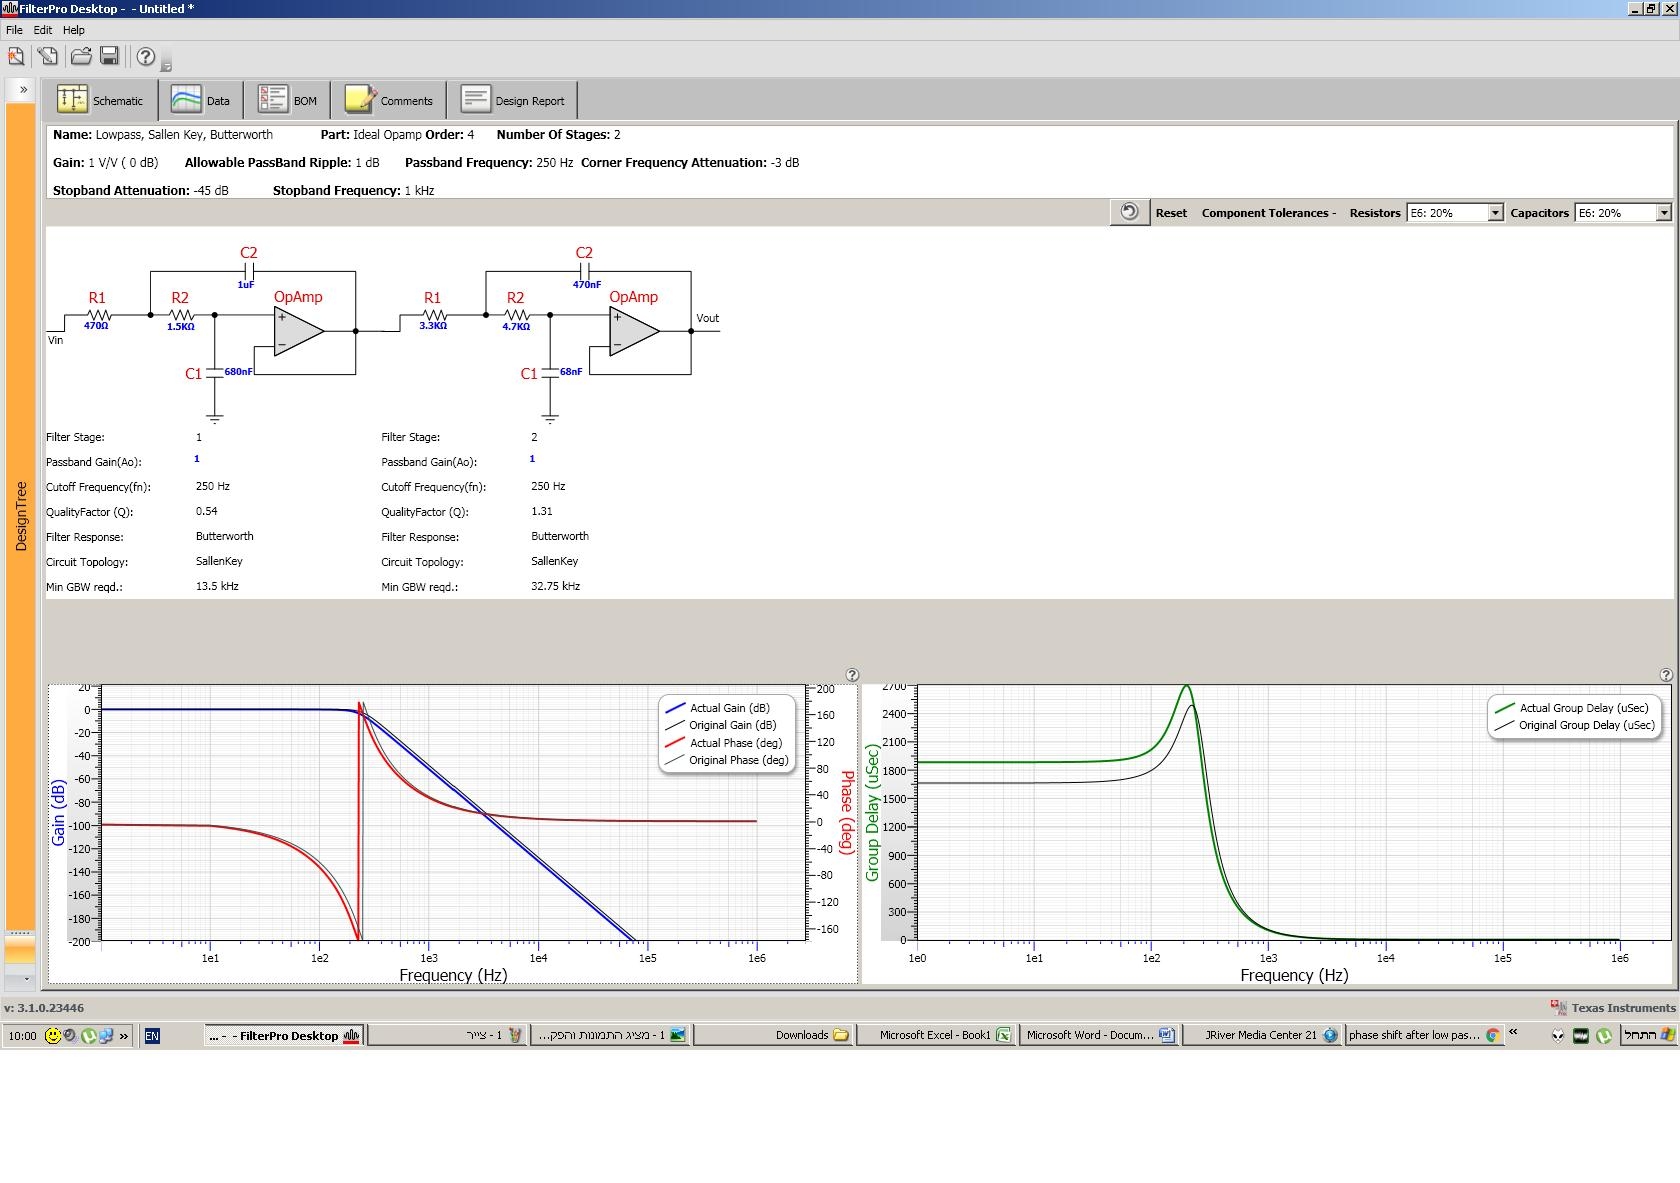Switch to the Schematic tab
This screenshot has height=1183, width=1680.
[100, 100]
